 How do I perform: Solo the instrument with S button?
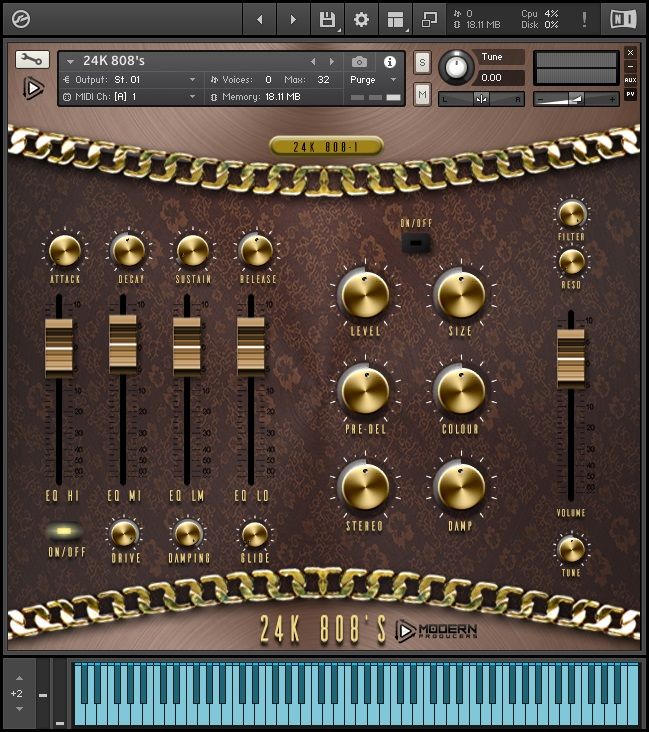[x=422, y=62]
